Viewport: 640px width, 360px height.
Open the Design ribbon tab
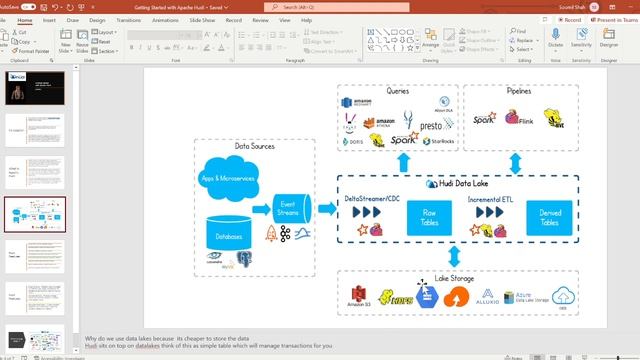pyautogui.click(x=97, y=20)
